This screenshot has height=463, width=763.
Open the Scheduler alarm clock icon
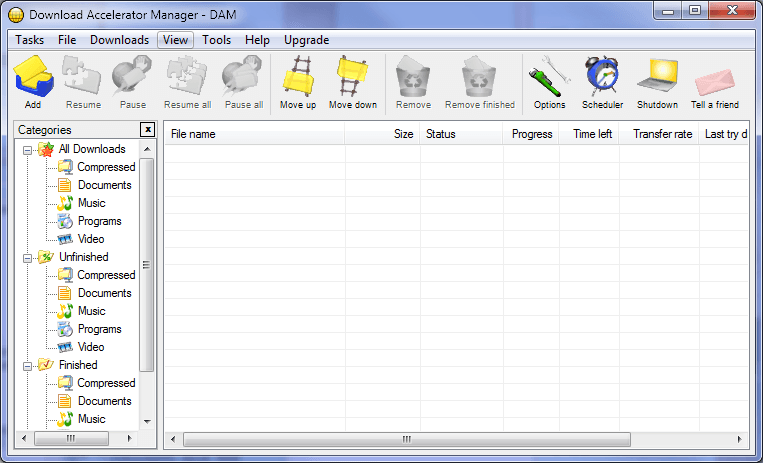[x=602, y=75]
